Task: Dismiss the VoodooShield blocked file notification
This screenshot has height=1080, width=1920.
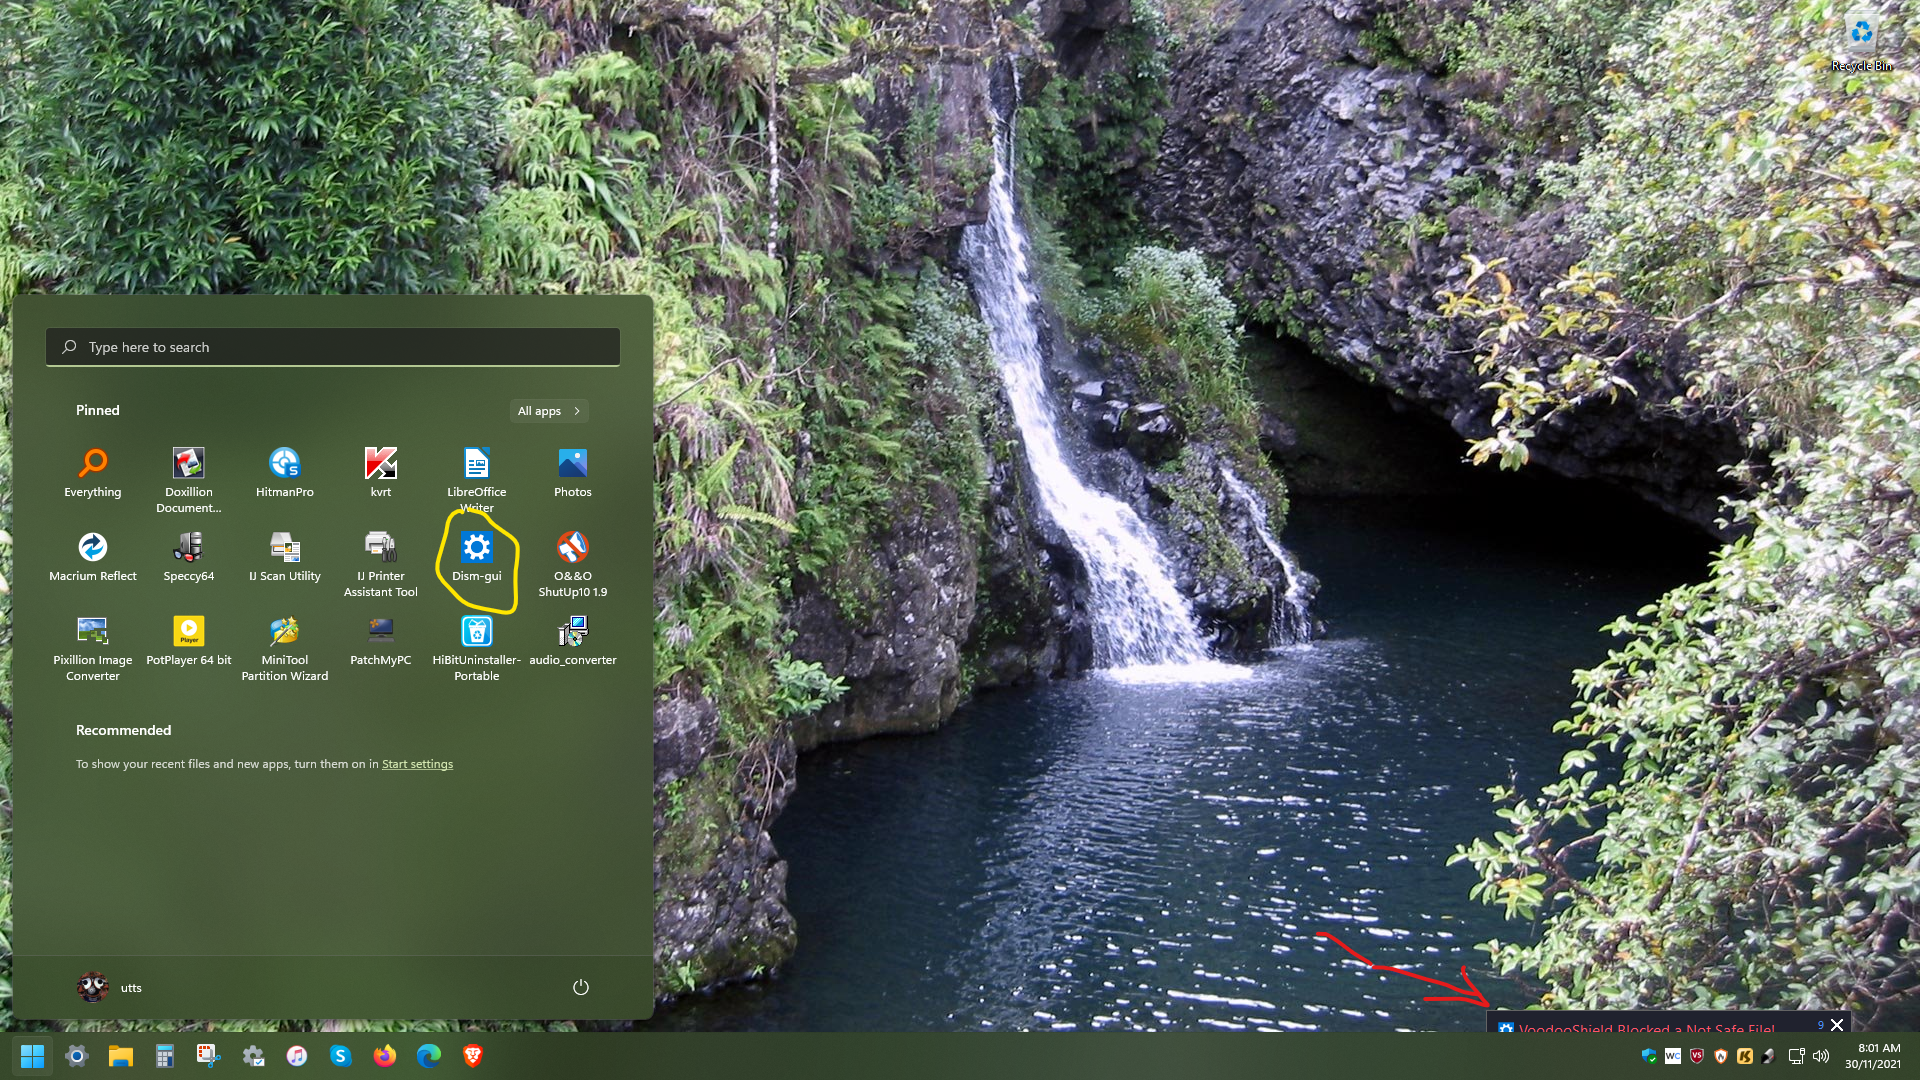Action: click(x=1837, y=1025)
